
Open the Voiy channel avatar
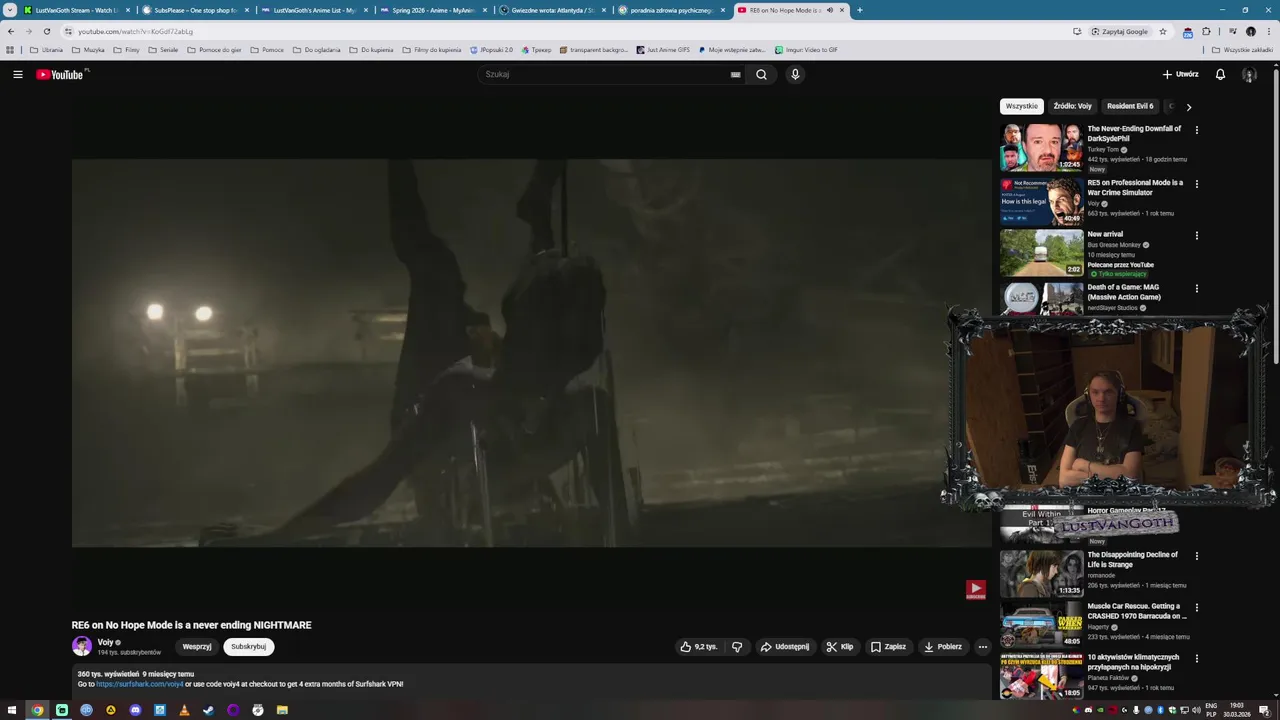(x=82, y=646)
